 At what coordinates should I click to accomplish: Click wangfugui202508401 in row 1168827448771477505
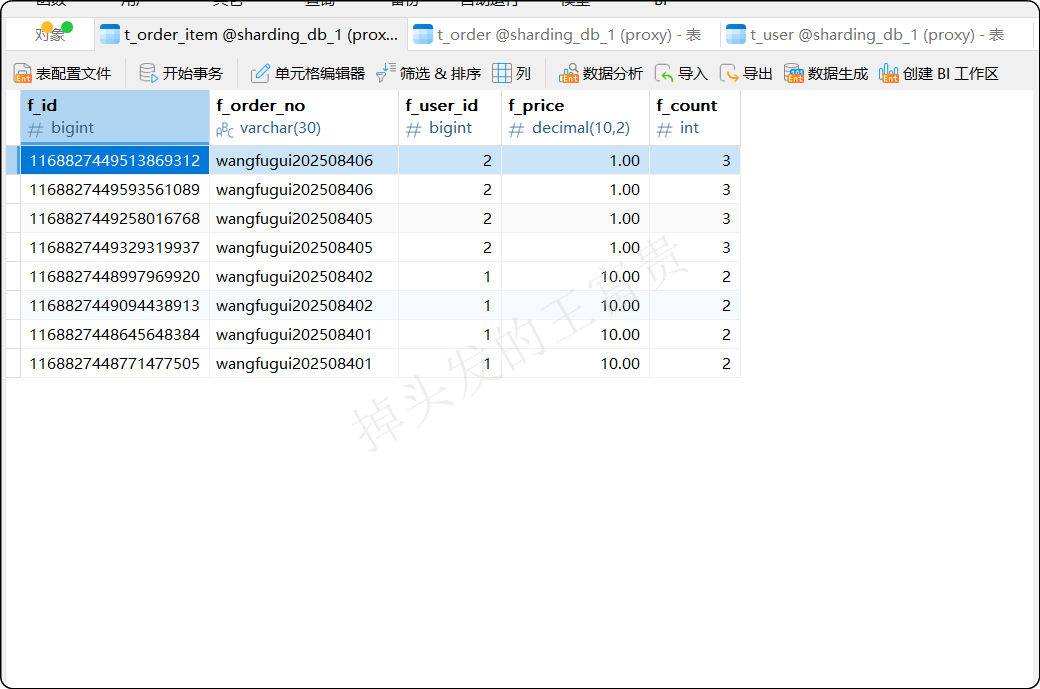coord(304,363)
